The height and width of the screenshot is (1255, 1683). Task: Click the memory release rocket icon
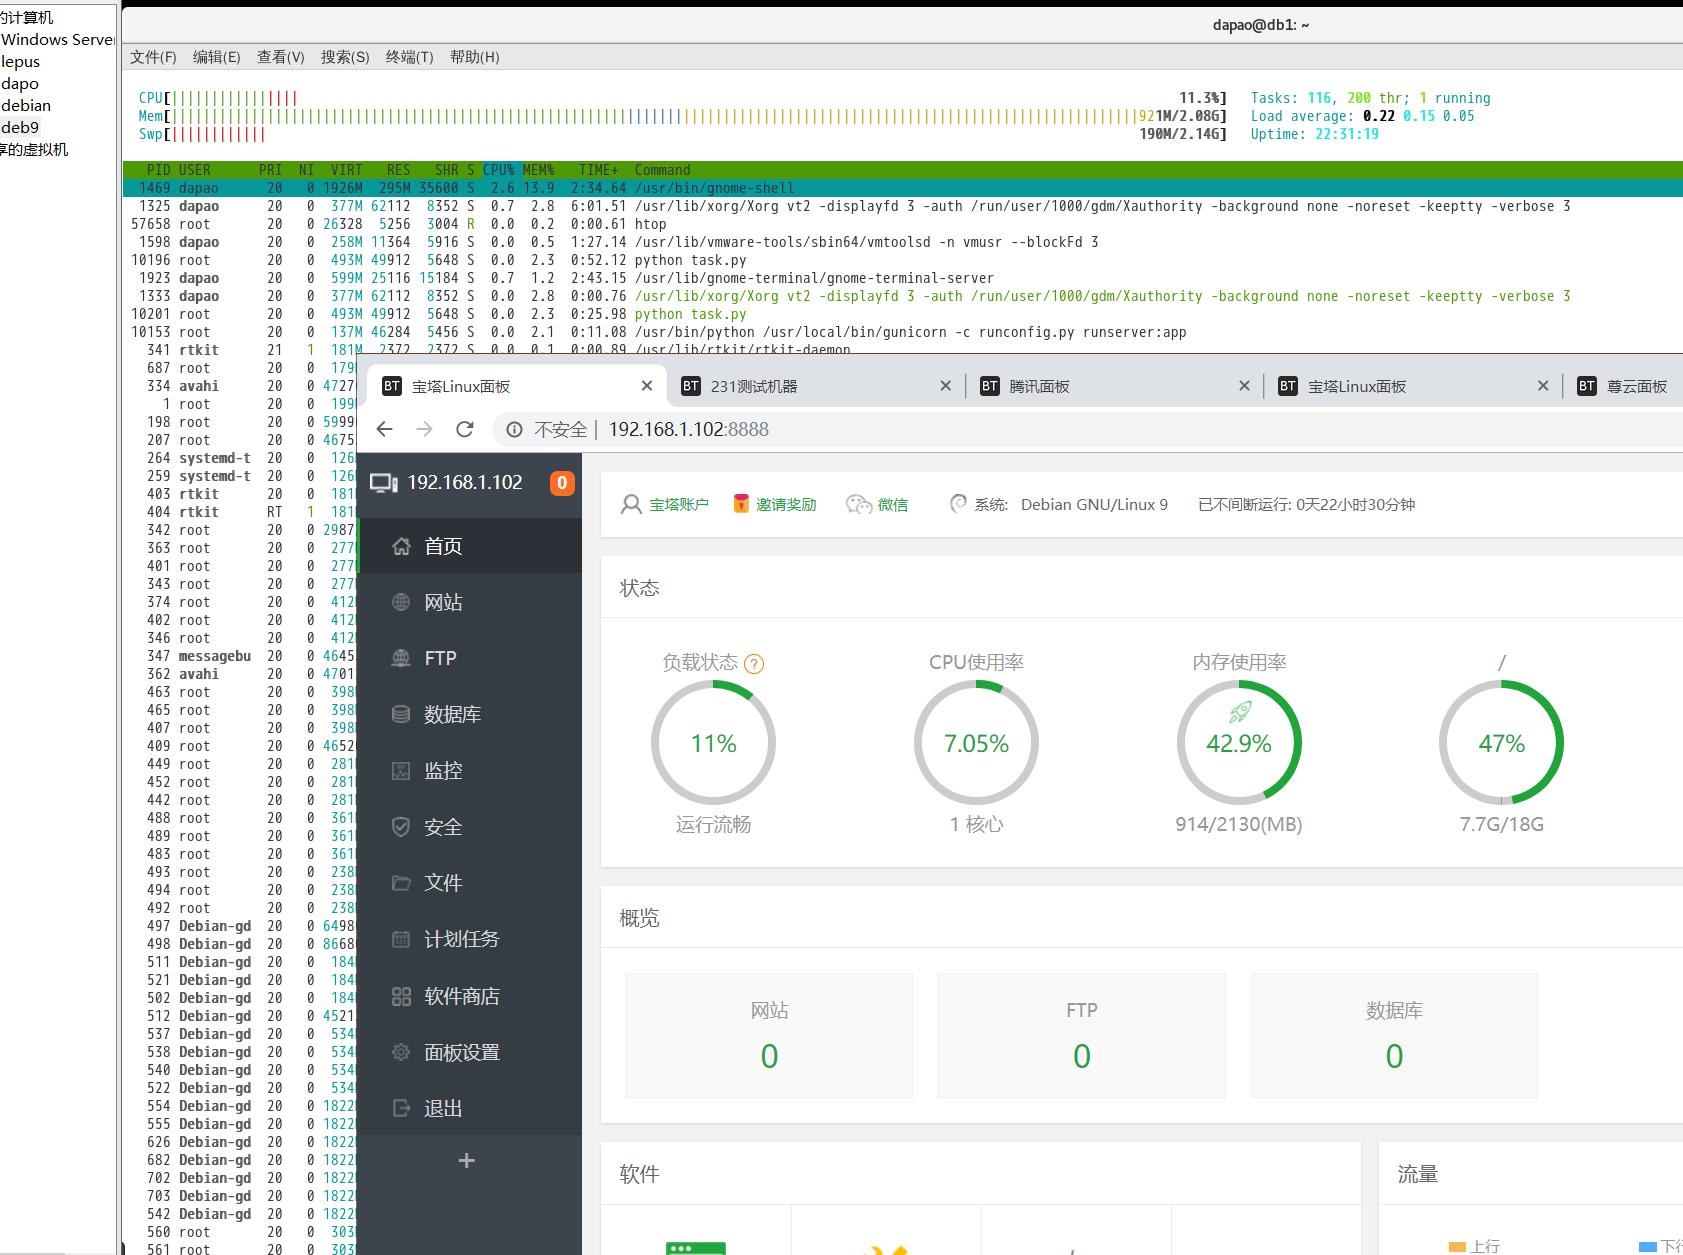pyautogui.click(x=1240, y=711)
